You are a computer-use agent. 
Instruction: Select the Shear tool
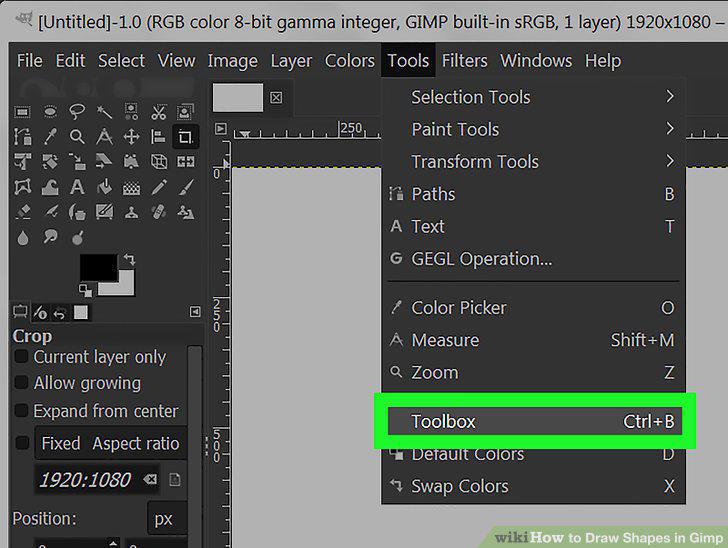click(x=104, y=162)
